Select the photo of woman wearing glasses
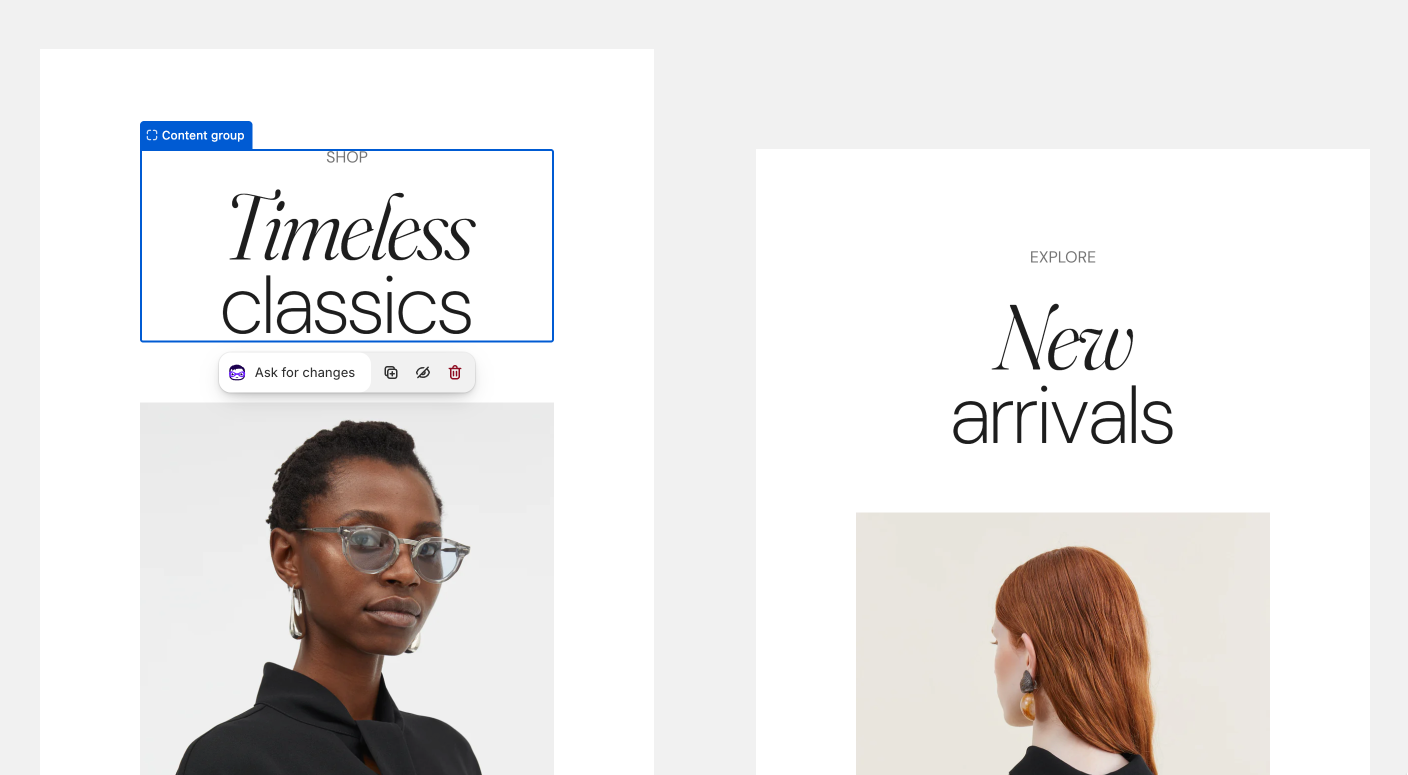 (347, 588)
